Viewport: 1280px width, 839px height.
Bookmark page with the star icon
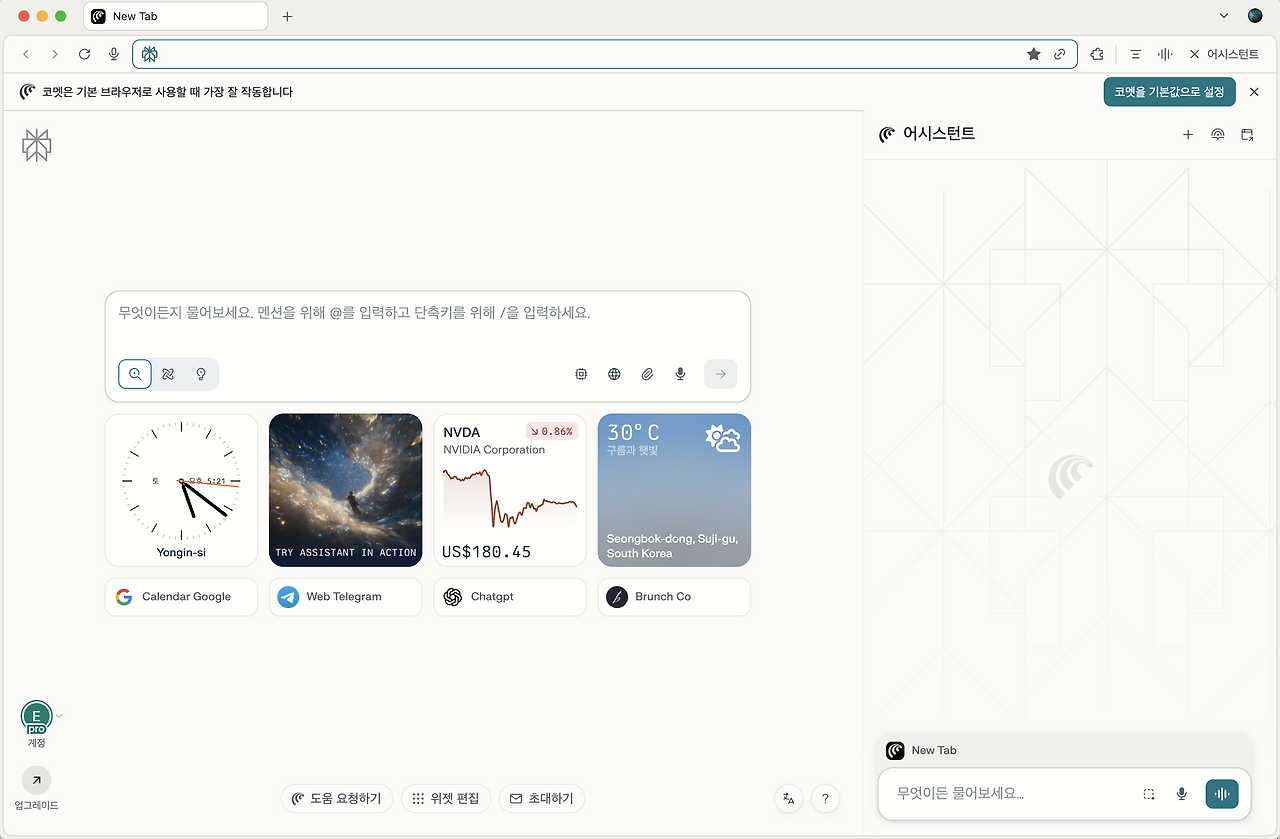[x=1034, y=54]
